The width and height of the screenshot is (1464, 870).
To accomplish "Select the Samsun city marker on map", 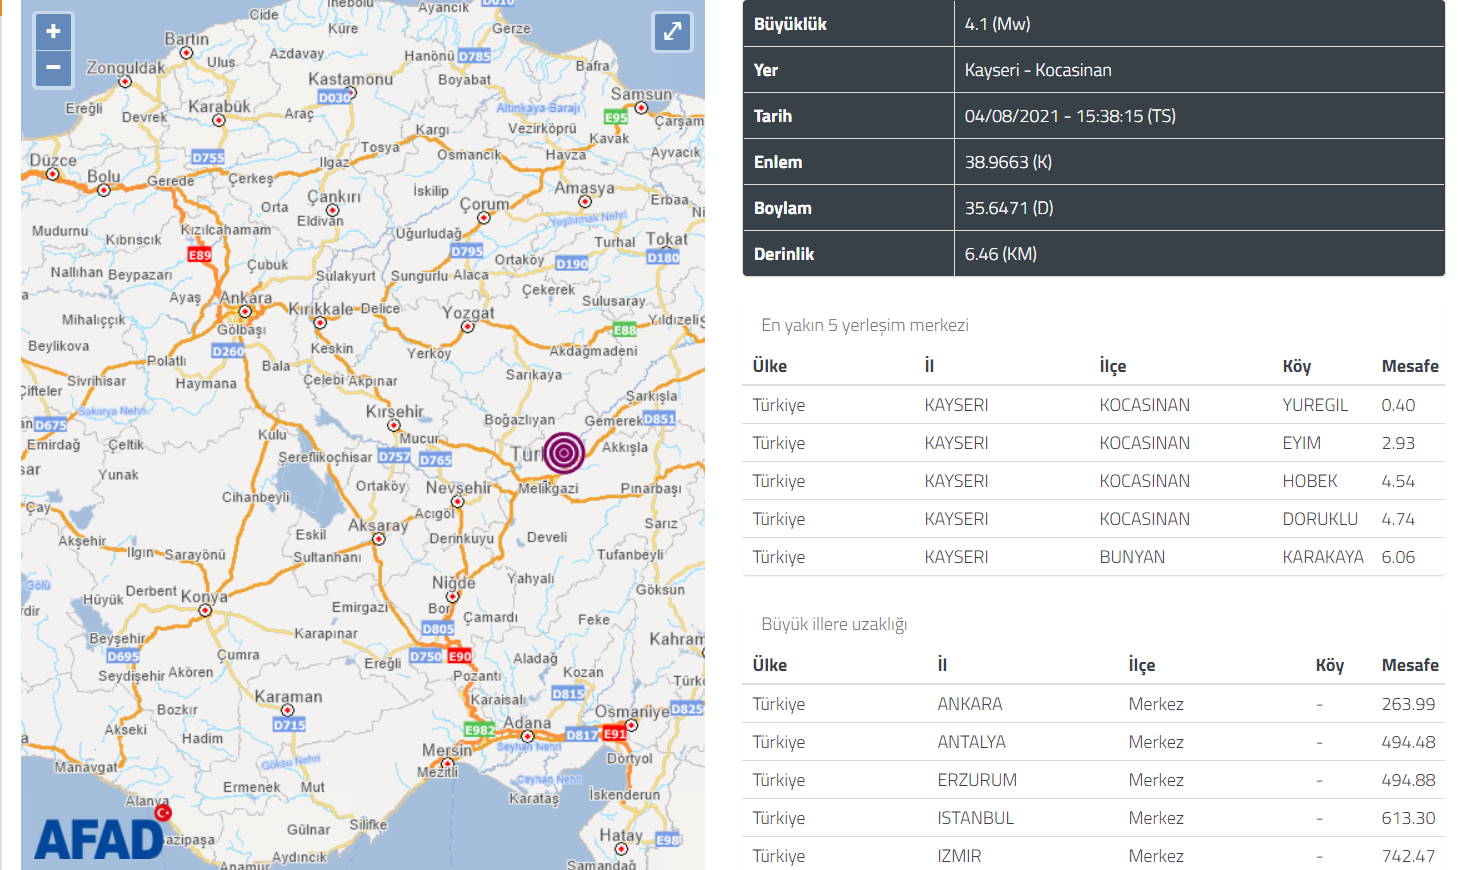I will coord(641,108).
